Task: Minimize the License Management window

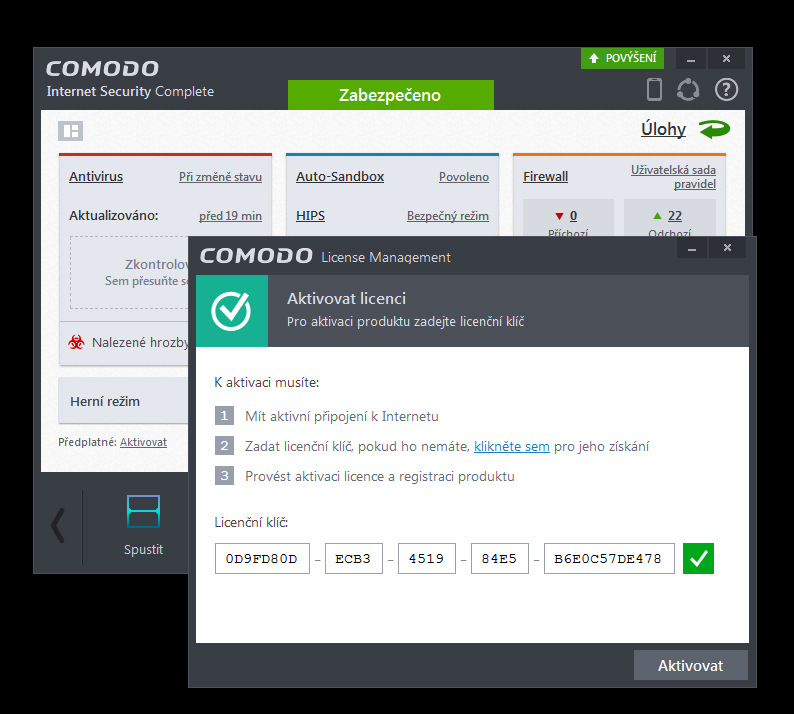Action: coord(692,248)
